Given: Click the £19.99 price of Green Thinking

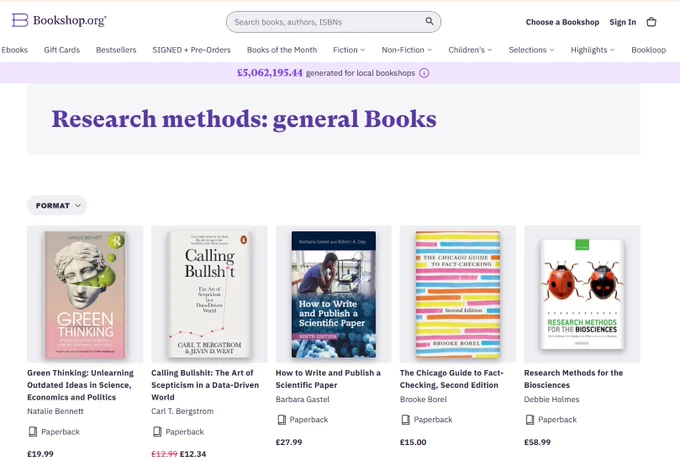Looking at the screenshot, I should pos(40,454).
